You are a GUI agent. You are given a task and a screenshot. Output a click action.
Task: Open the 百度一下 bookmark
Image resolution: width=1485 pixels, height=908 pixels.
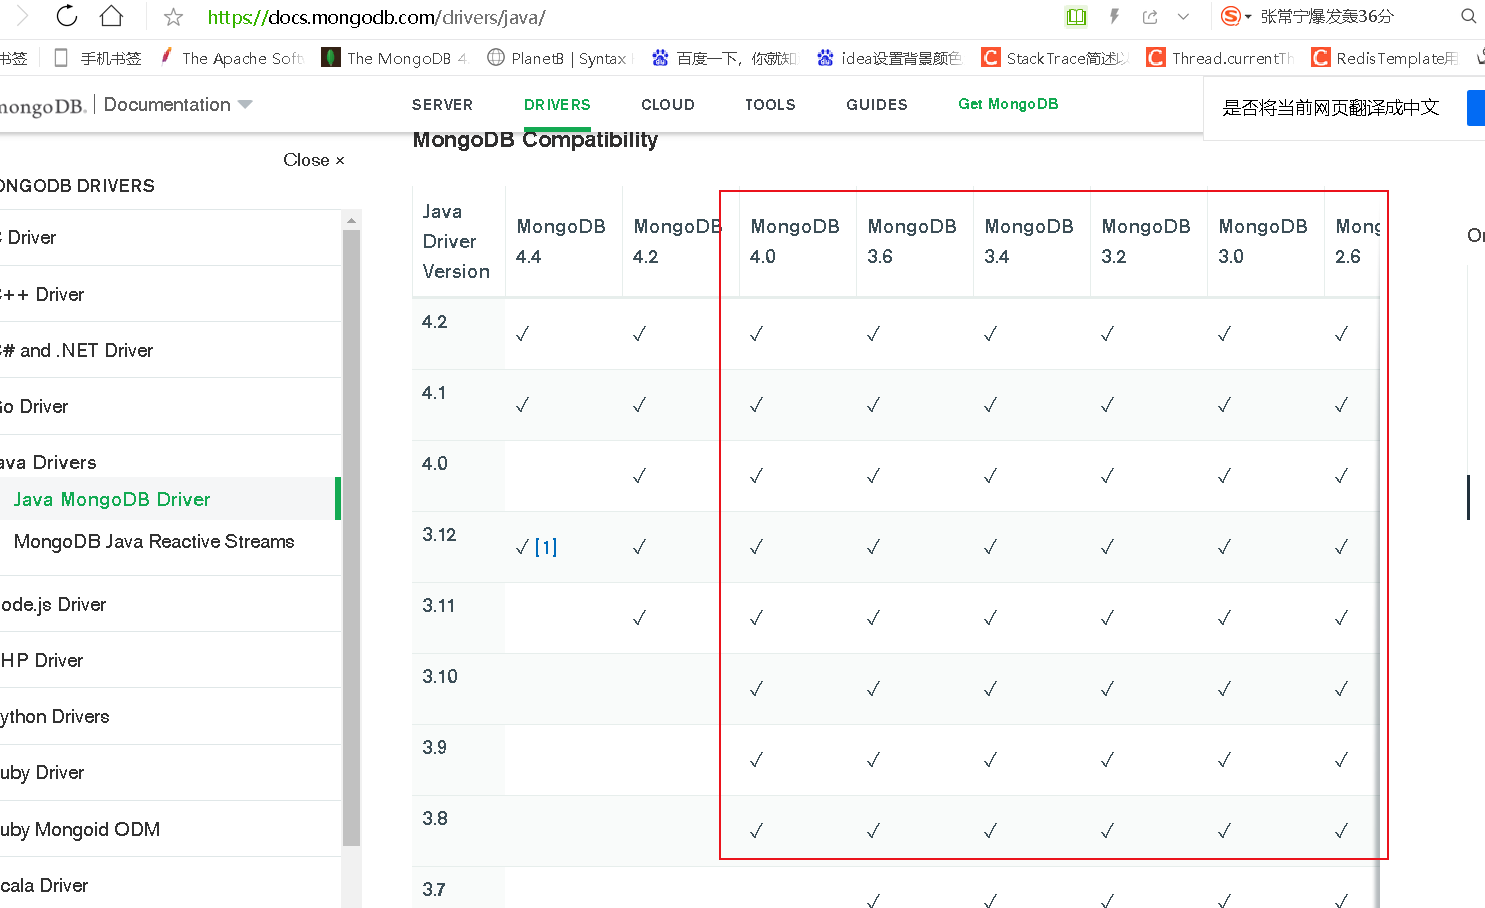723,58
